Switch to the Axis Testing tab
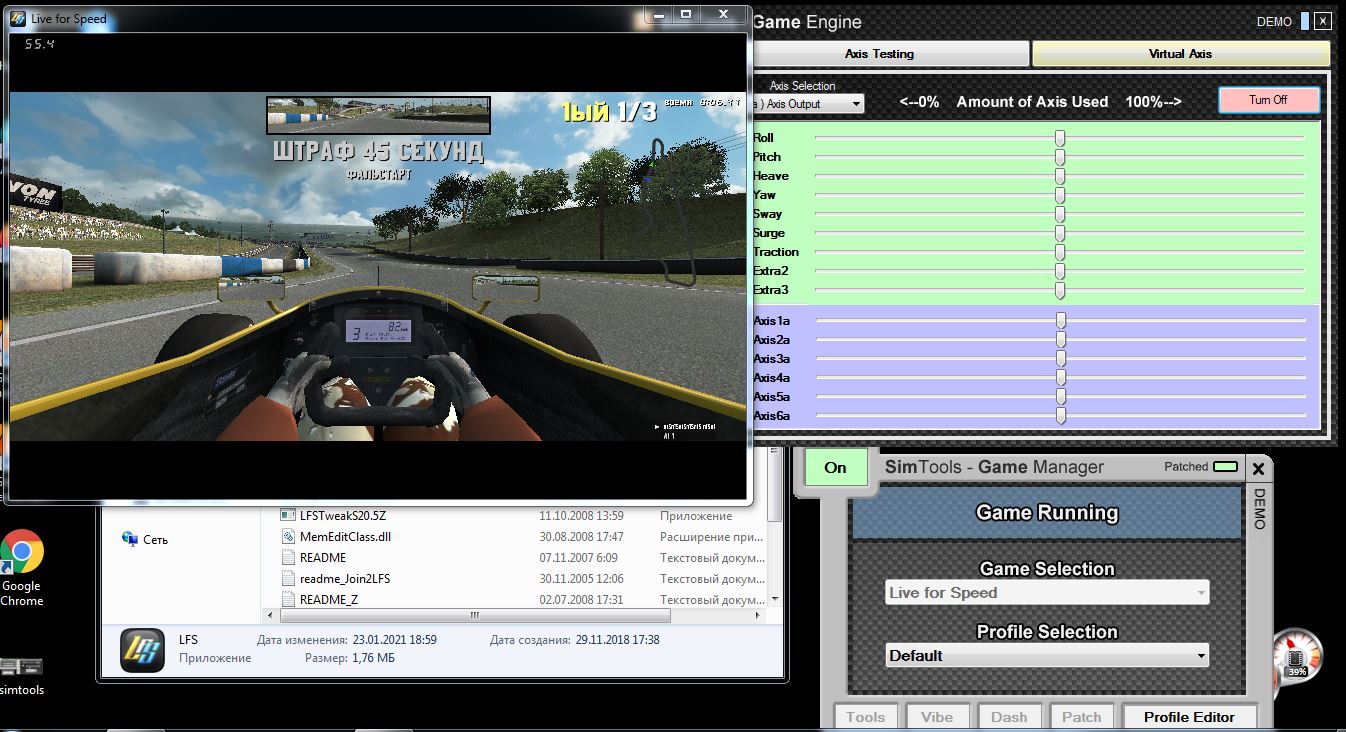This screenshot has height=732, width=1346. point(879,54)
